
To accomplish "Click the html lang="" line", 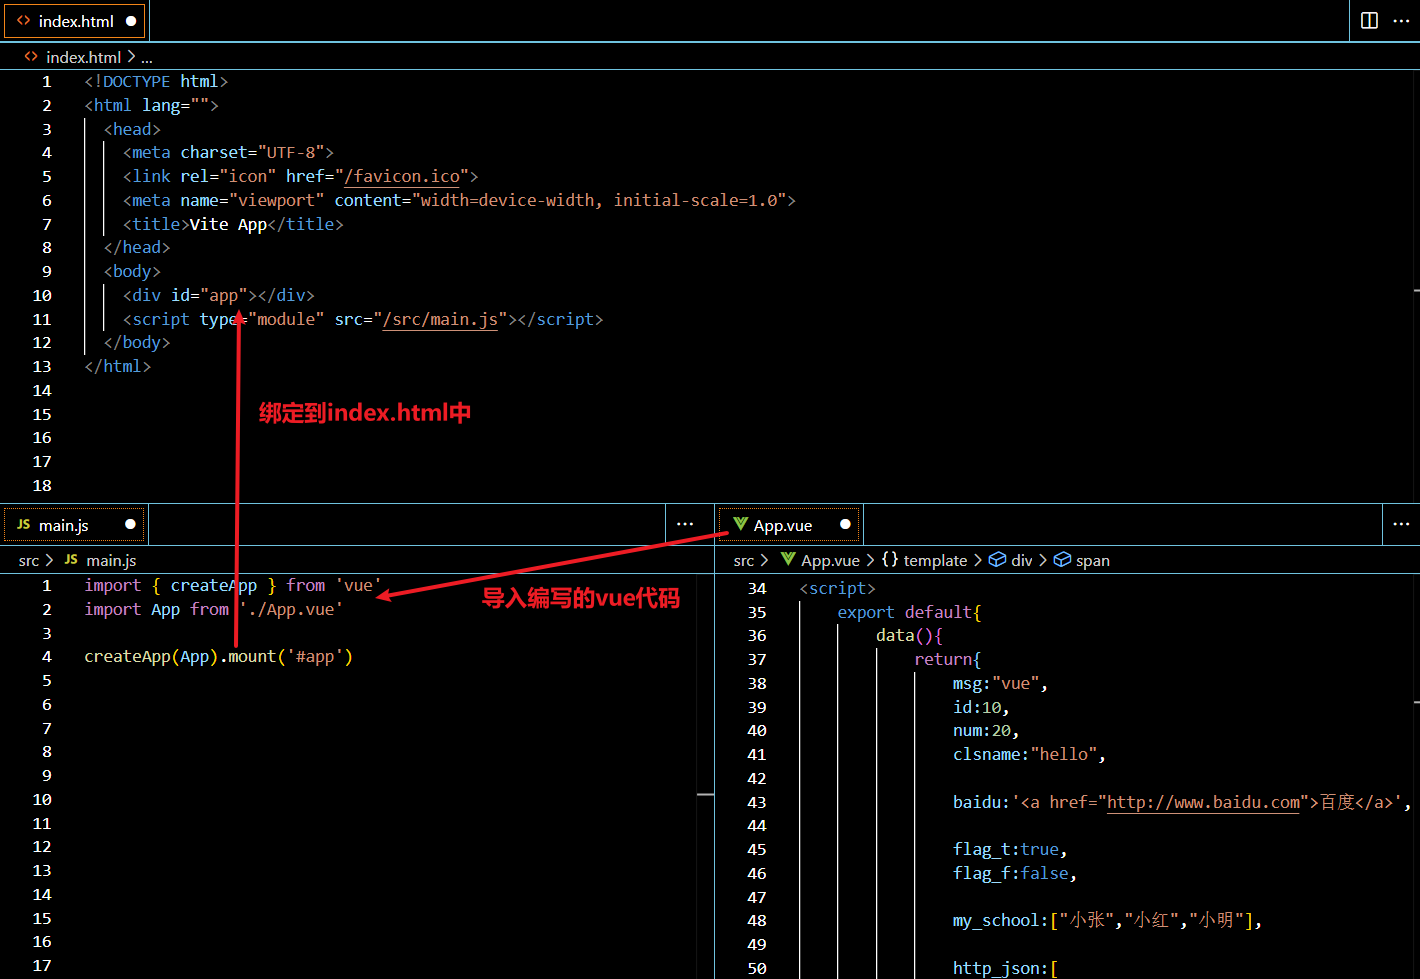I will click(151, 105).
